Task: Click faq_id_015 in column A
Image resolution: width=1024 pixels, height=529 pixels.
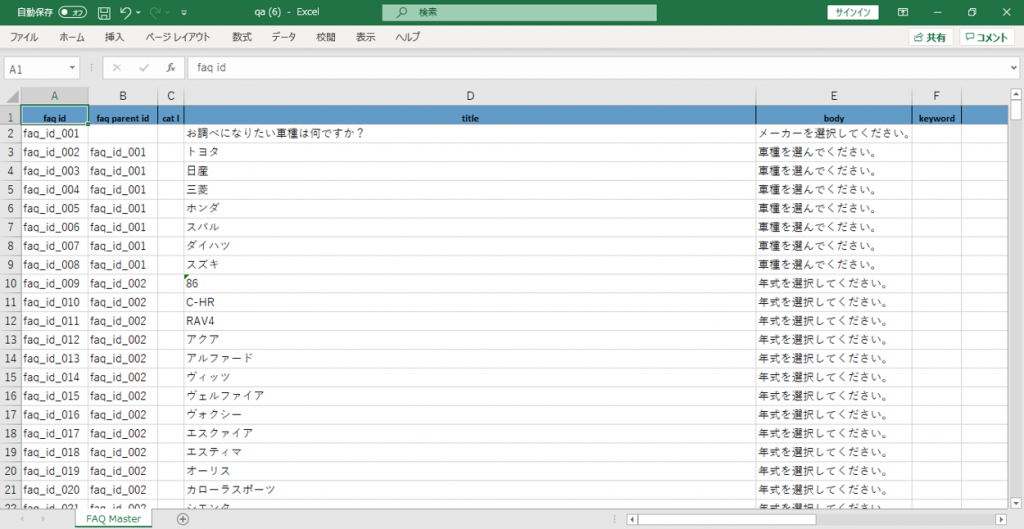Action: pyautogui.click(x=54, y=396)
